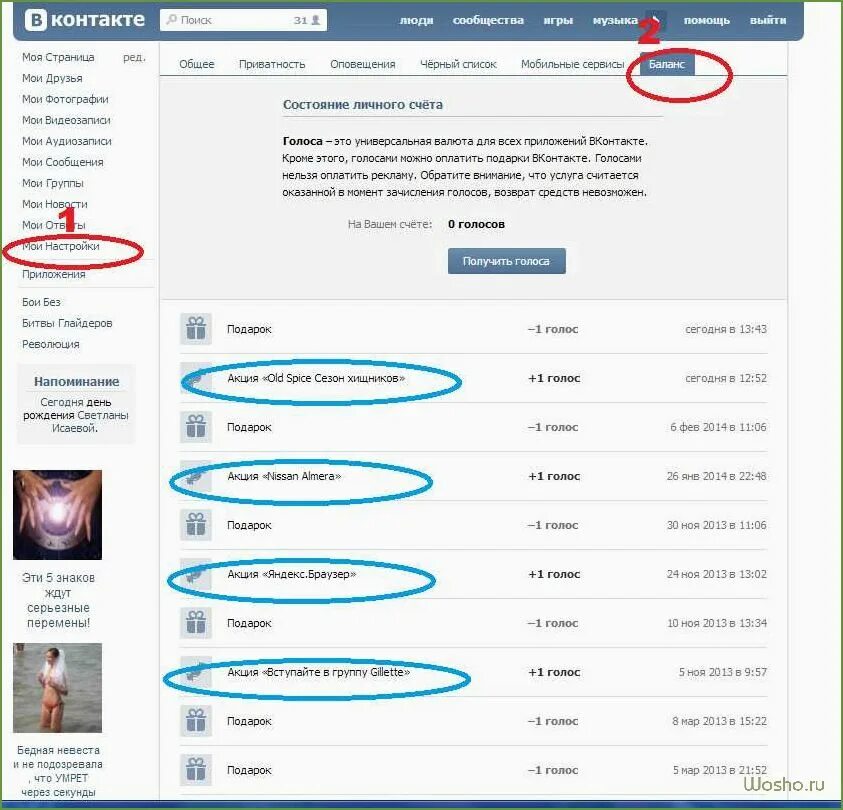The image size is (843, 810).
Task: Open музыка in the top menu
Action: (x=615, y=20)
